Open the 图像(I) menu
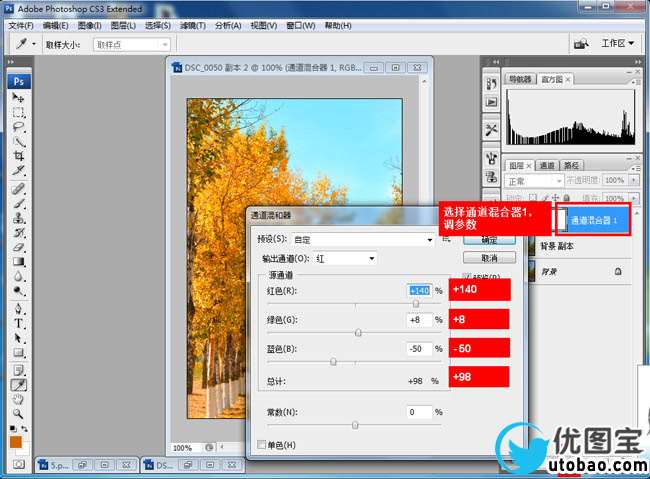 (x=90, y=26)
